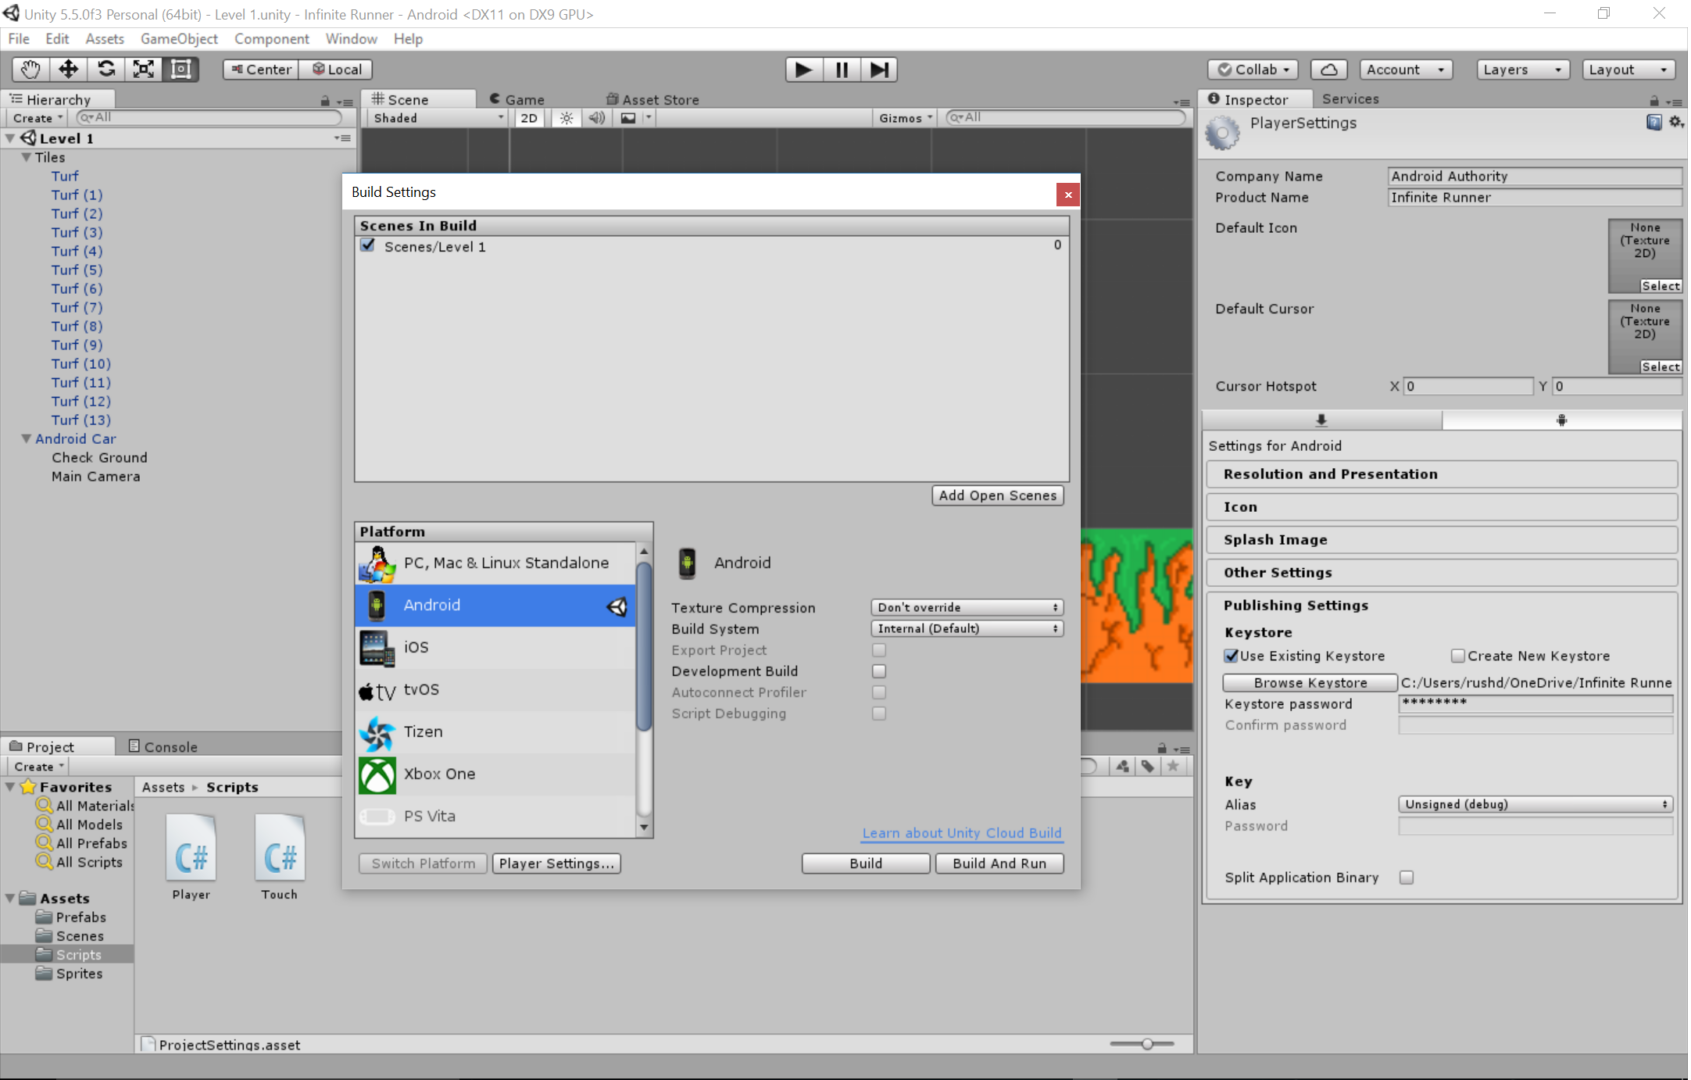
Task: Select the Rotate tool
Action: coord(106,69)
